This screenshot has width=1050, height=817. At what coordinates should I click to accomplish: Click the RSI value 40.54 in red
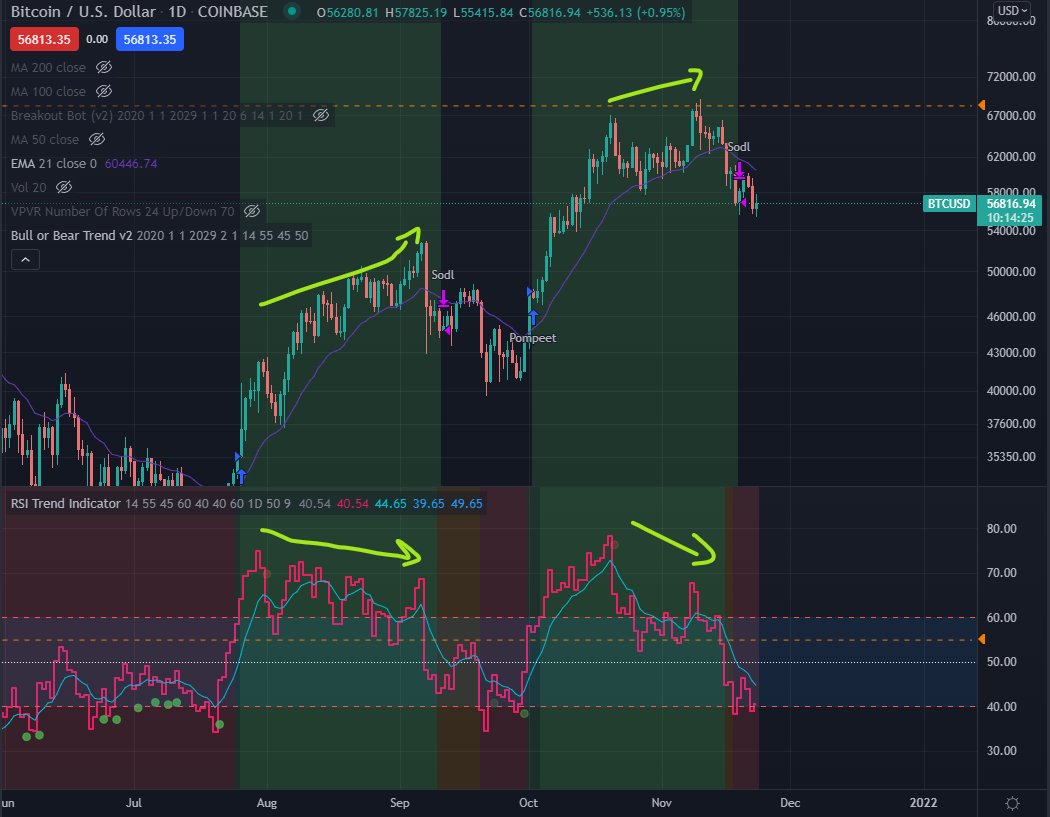[352, 504]
